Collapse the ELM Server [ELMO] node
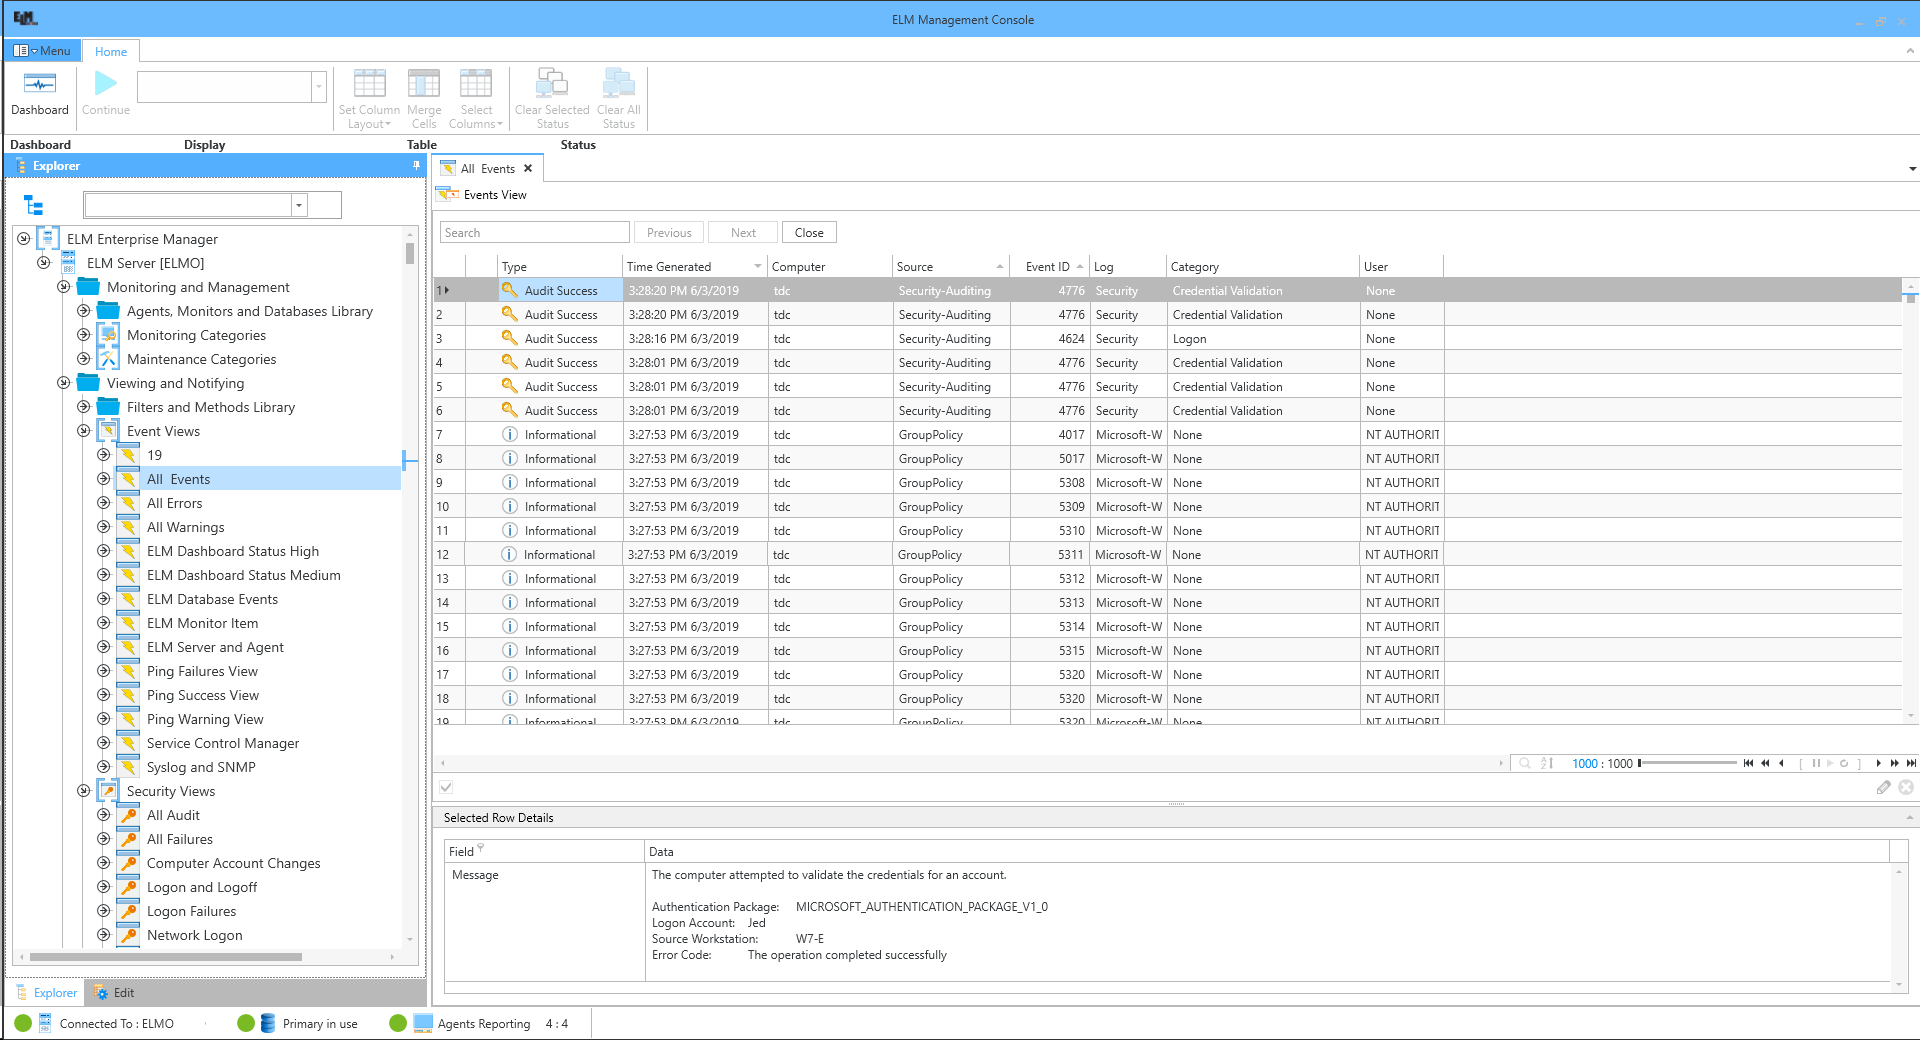 (x=43, y=263)
